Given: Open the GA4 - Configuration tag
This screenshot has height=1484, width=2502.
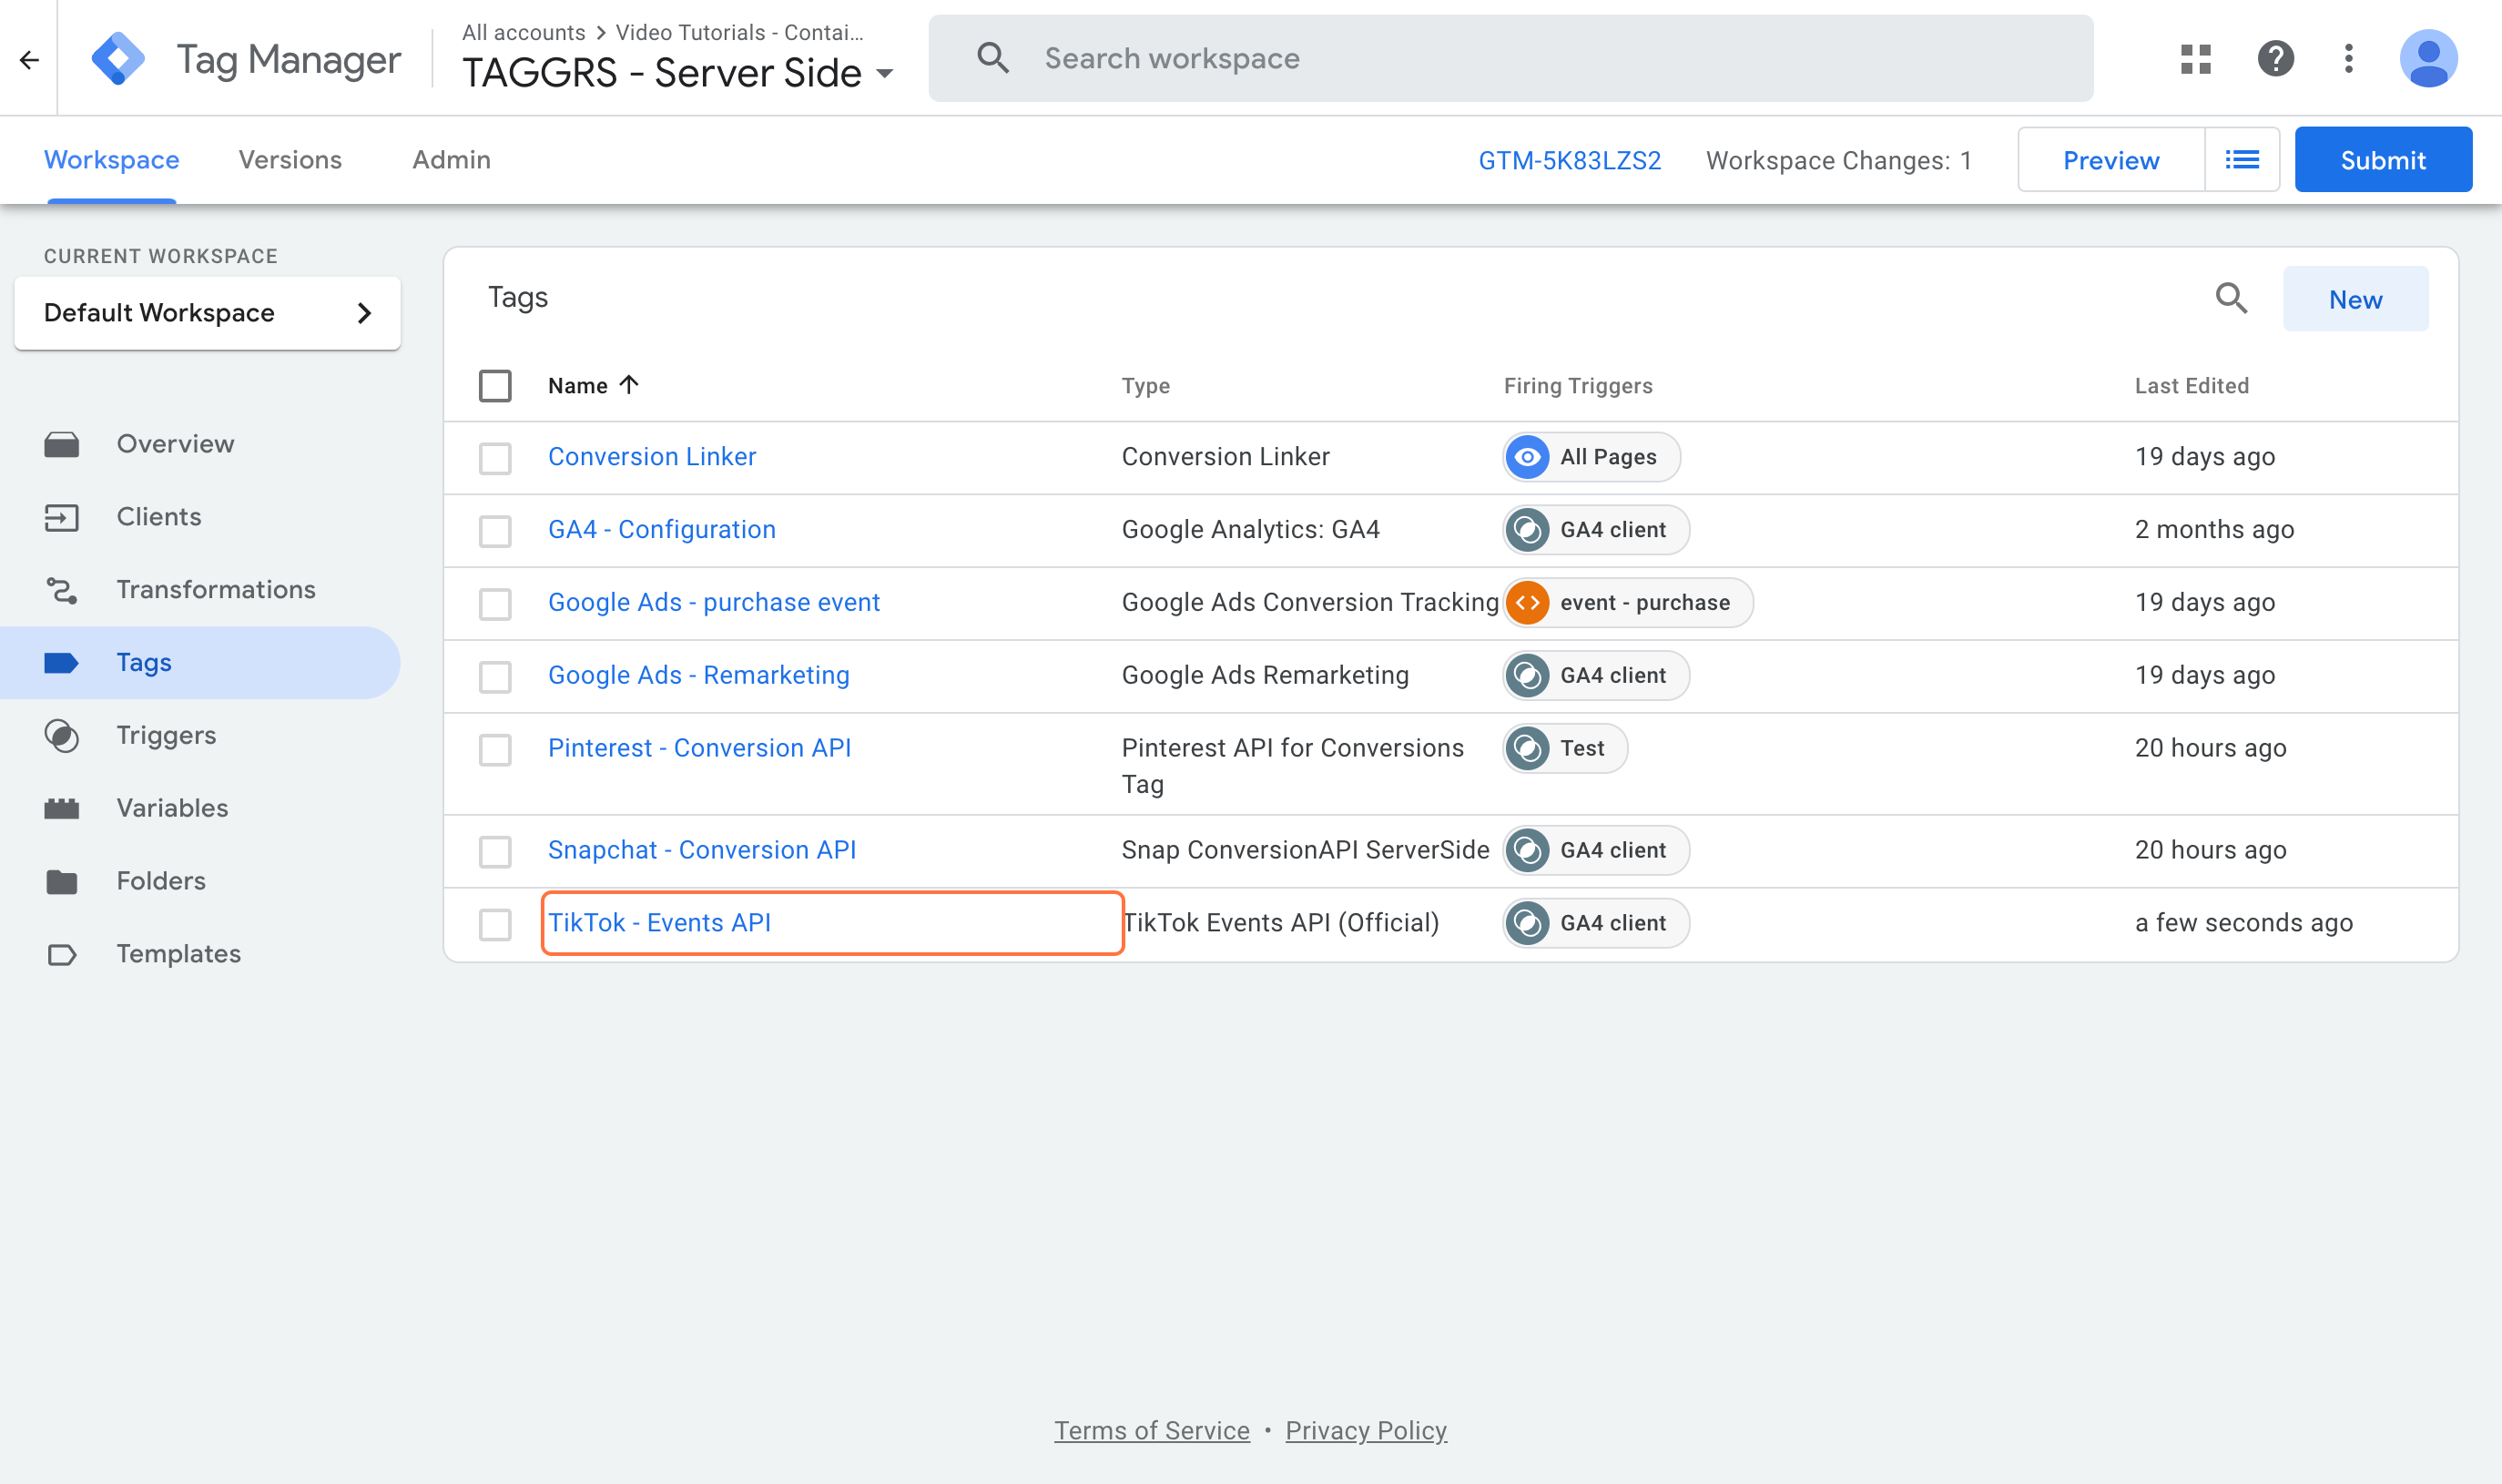Looking at the screenshot, I should click(661, 529).
